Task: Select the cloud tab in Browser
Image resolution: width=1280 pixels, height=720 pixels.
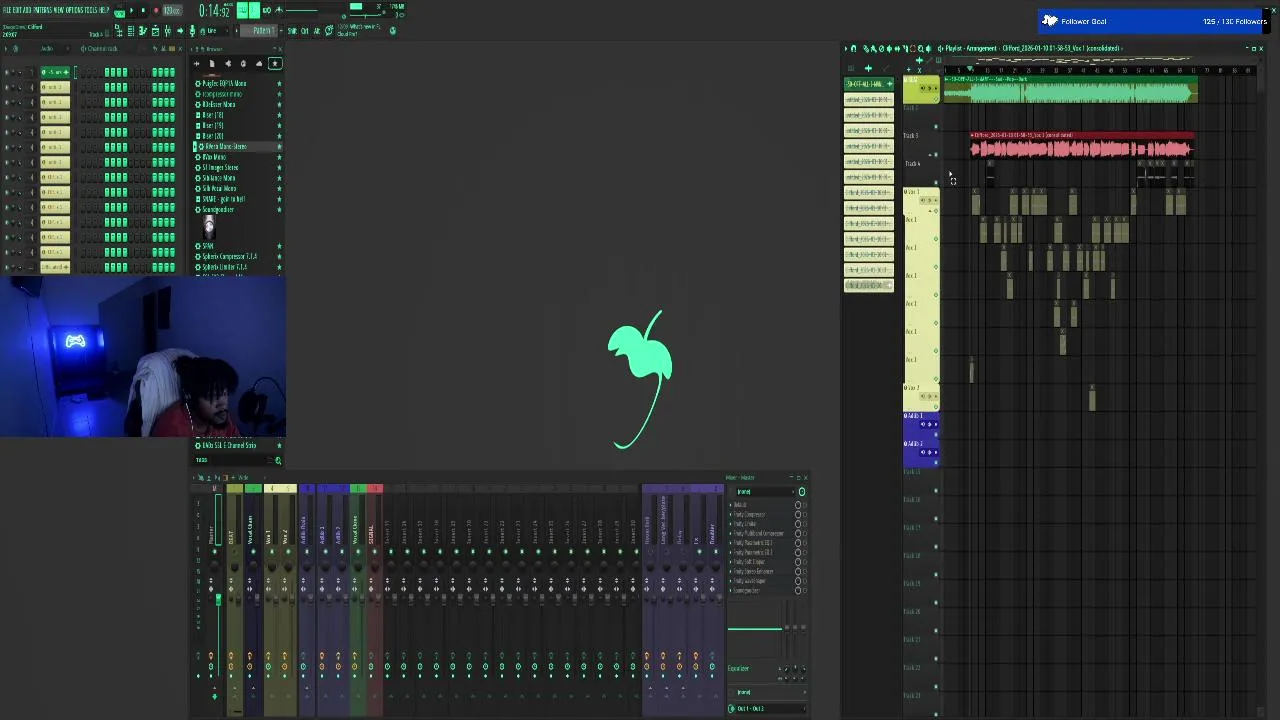Action: [x=259, y=63]
